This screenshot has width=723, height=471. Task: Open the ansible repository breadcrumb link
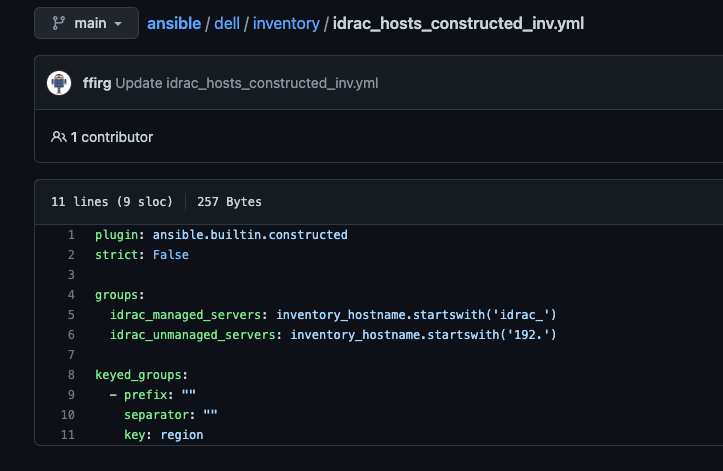(173, 22)
